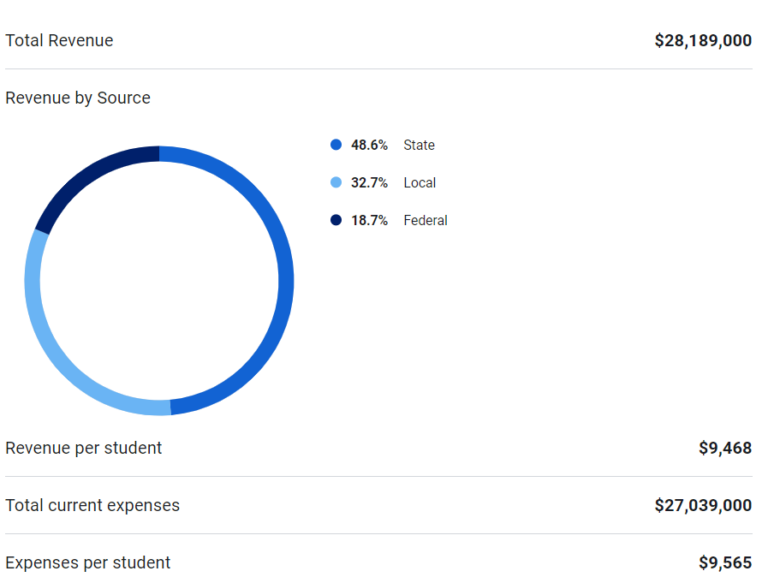Click the Local legend text
768x583 pixels.
coord(419,183)
